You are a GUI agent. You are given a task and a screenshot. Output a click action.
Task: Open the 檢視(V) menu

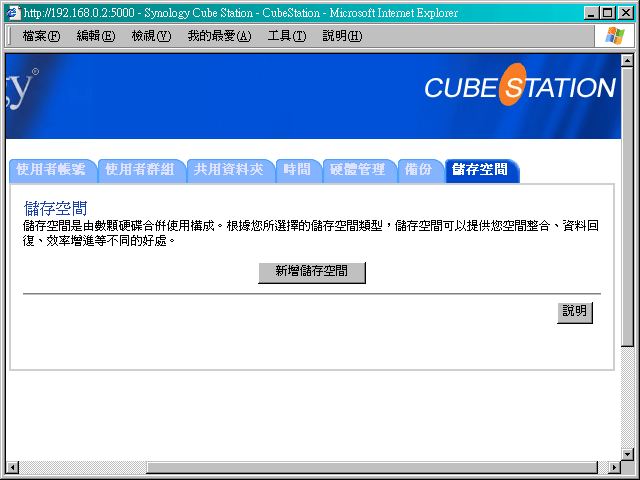[x=151, y=36]
